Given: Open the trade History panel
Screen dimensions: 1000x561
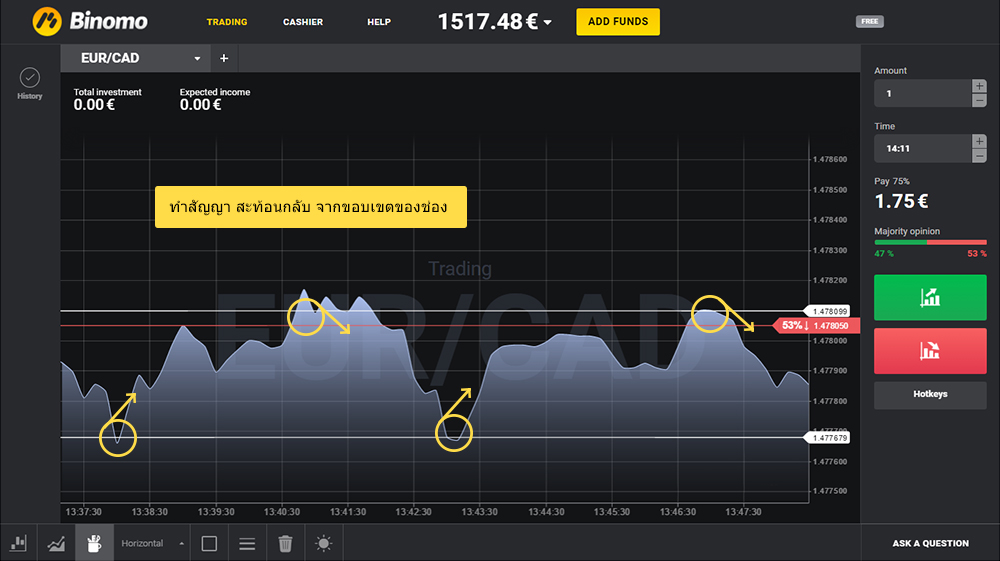Looking at the screenshot, I should [x=30, y=83].
